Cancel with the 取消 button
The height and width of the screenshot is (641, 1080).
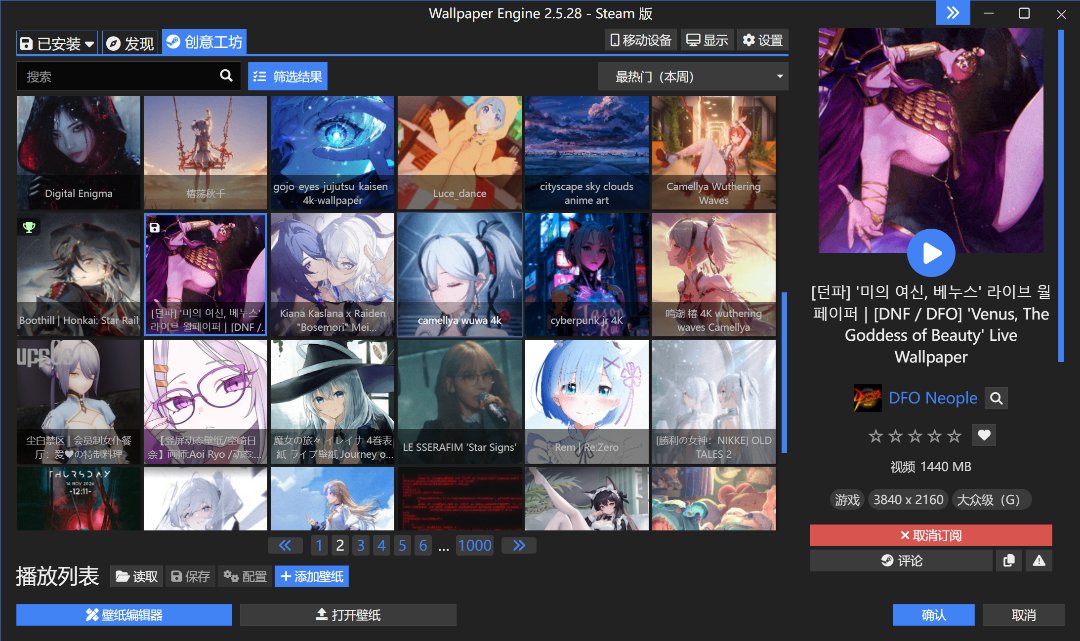point(1024,615)
